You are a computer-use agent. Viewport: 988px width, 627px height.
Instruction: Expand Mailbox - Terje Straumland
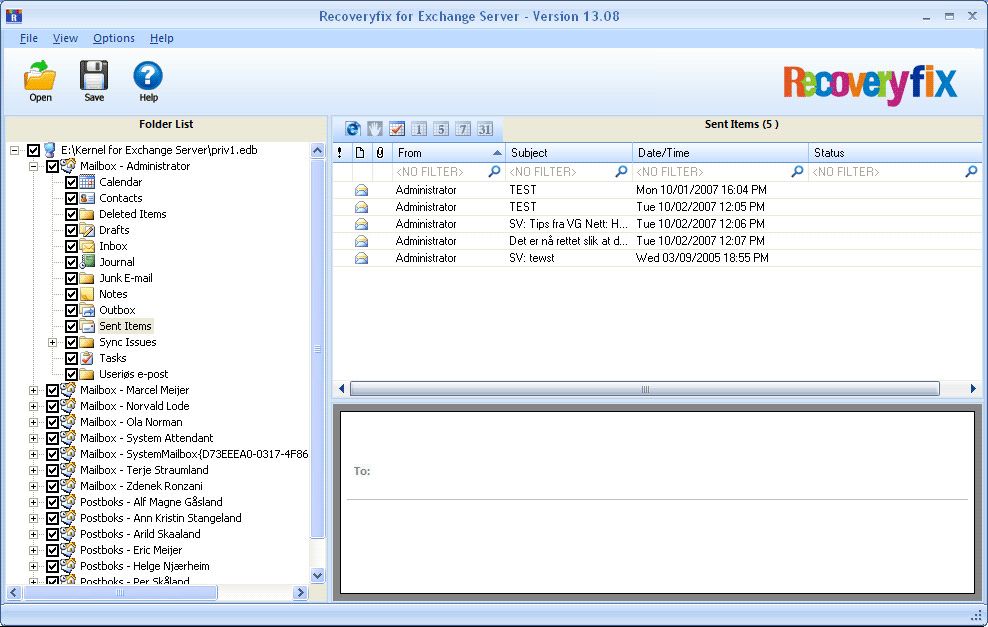(33, 470)
